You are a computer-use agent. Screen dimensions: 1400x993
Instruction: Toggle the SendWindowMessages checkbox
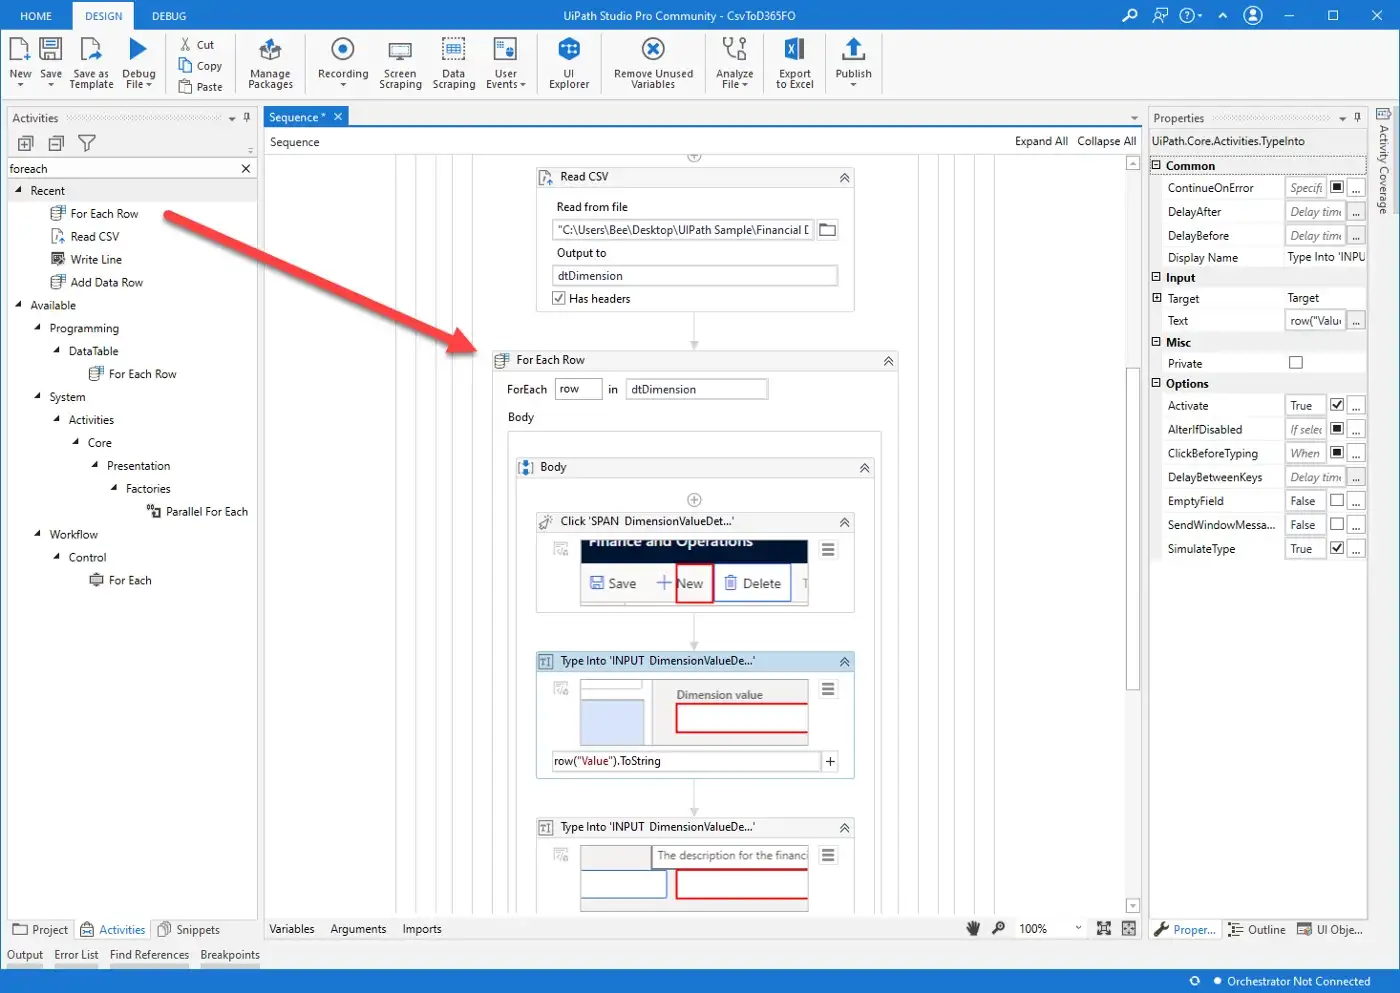1337,524
